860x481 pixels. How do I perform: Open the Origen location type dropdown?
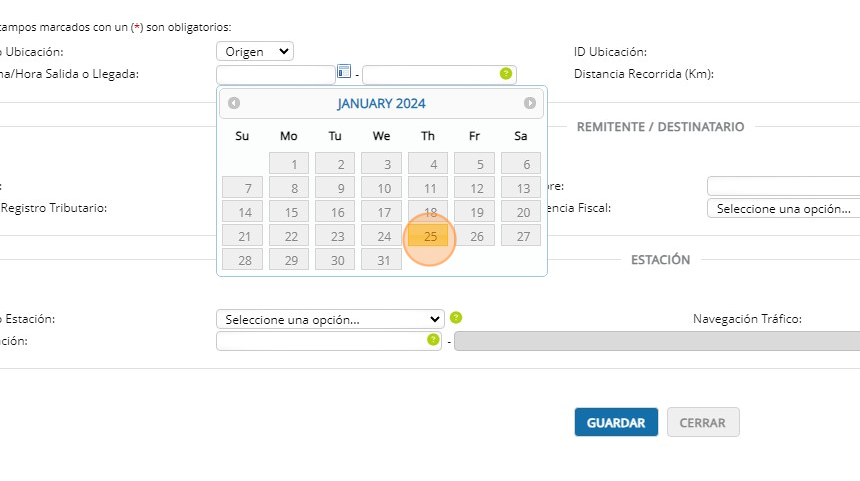(254, 51)
